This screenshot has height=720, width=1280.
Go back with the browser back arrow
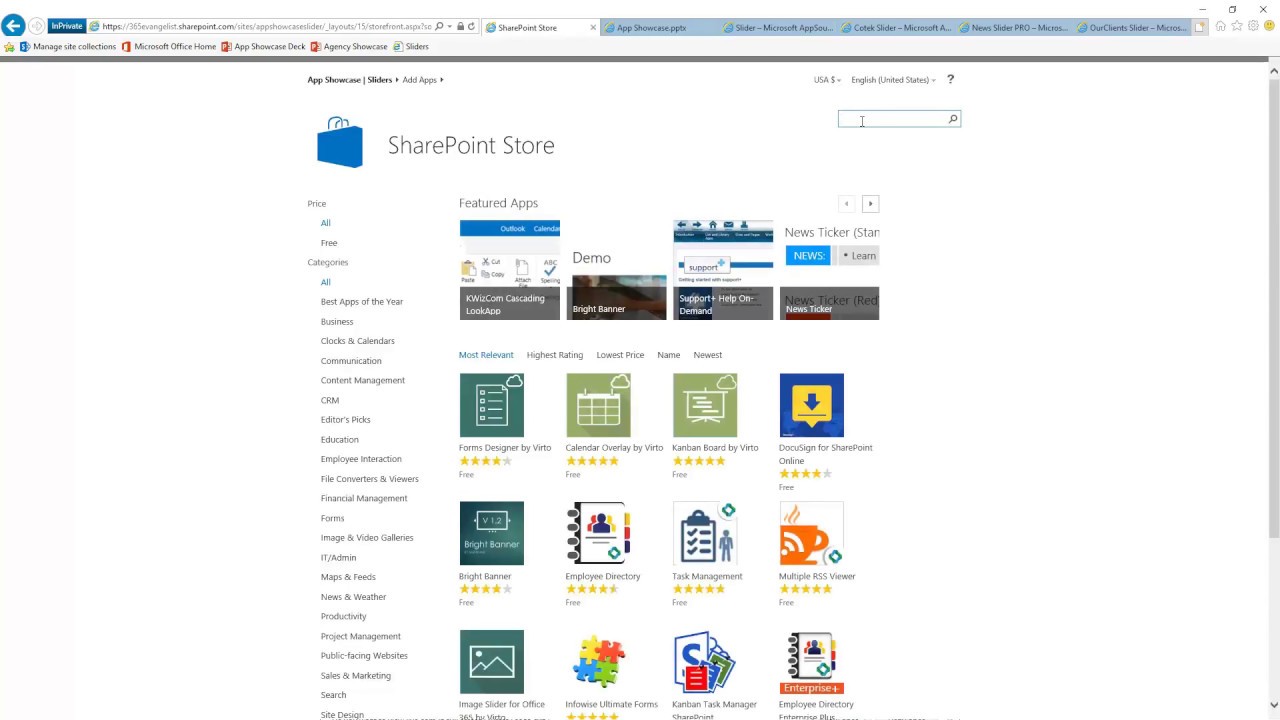pos(13,26)
